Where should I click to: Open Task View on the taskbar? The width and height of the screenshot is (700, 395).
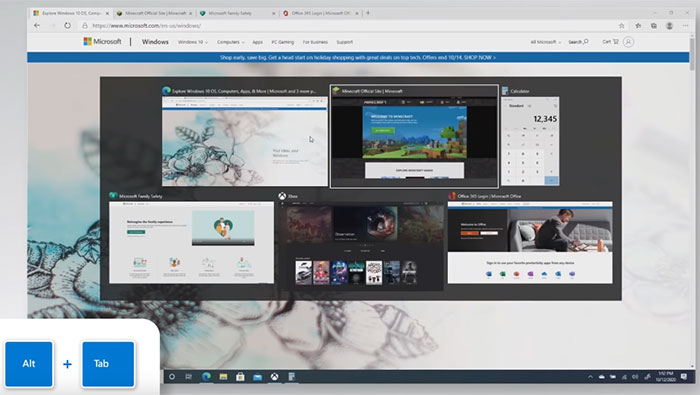click(188, 377)
